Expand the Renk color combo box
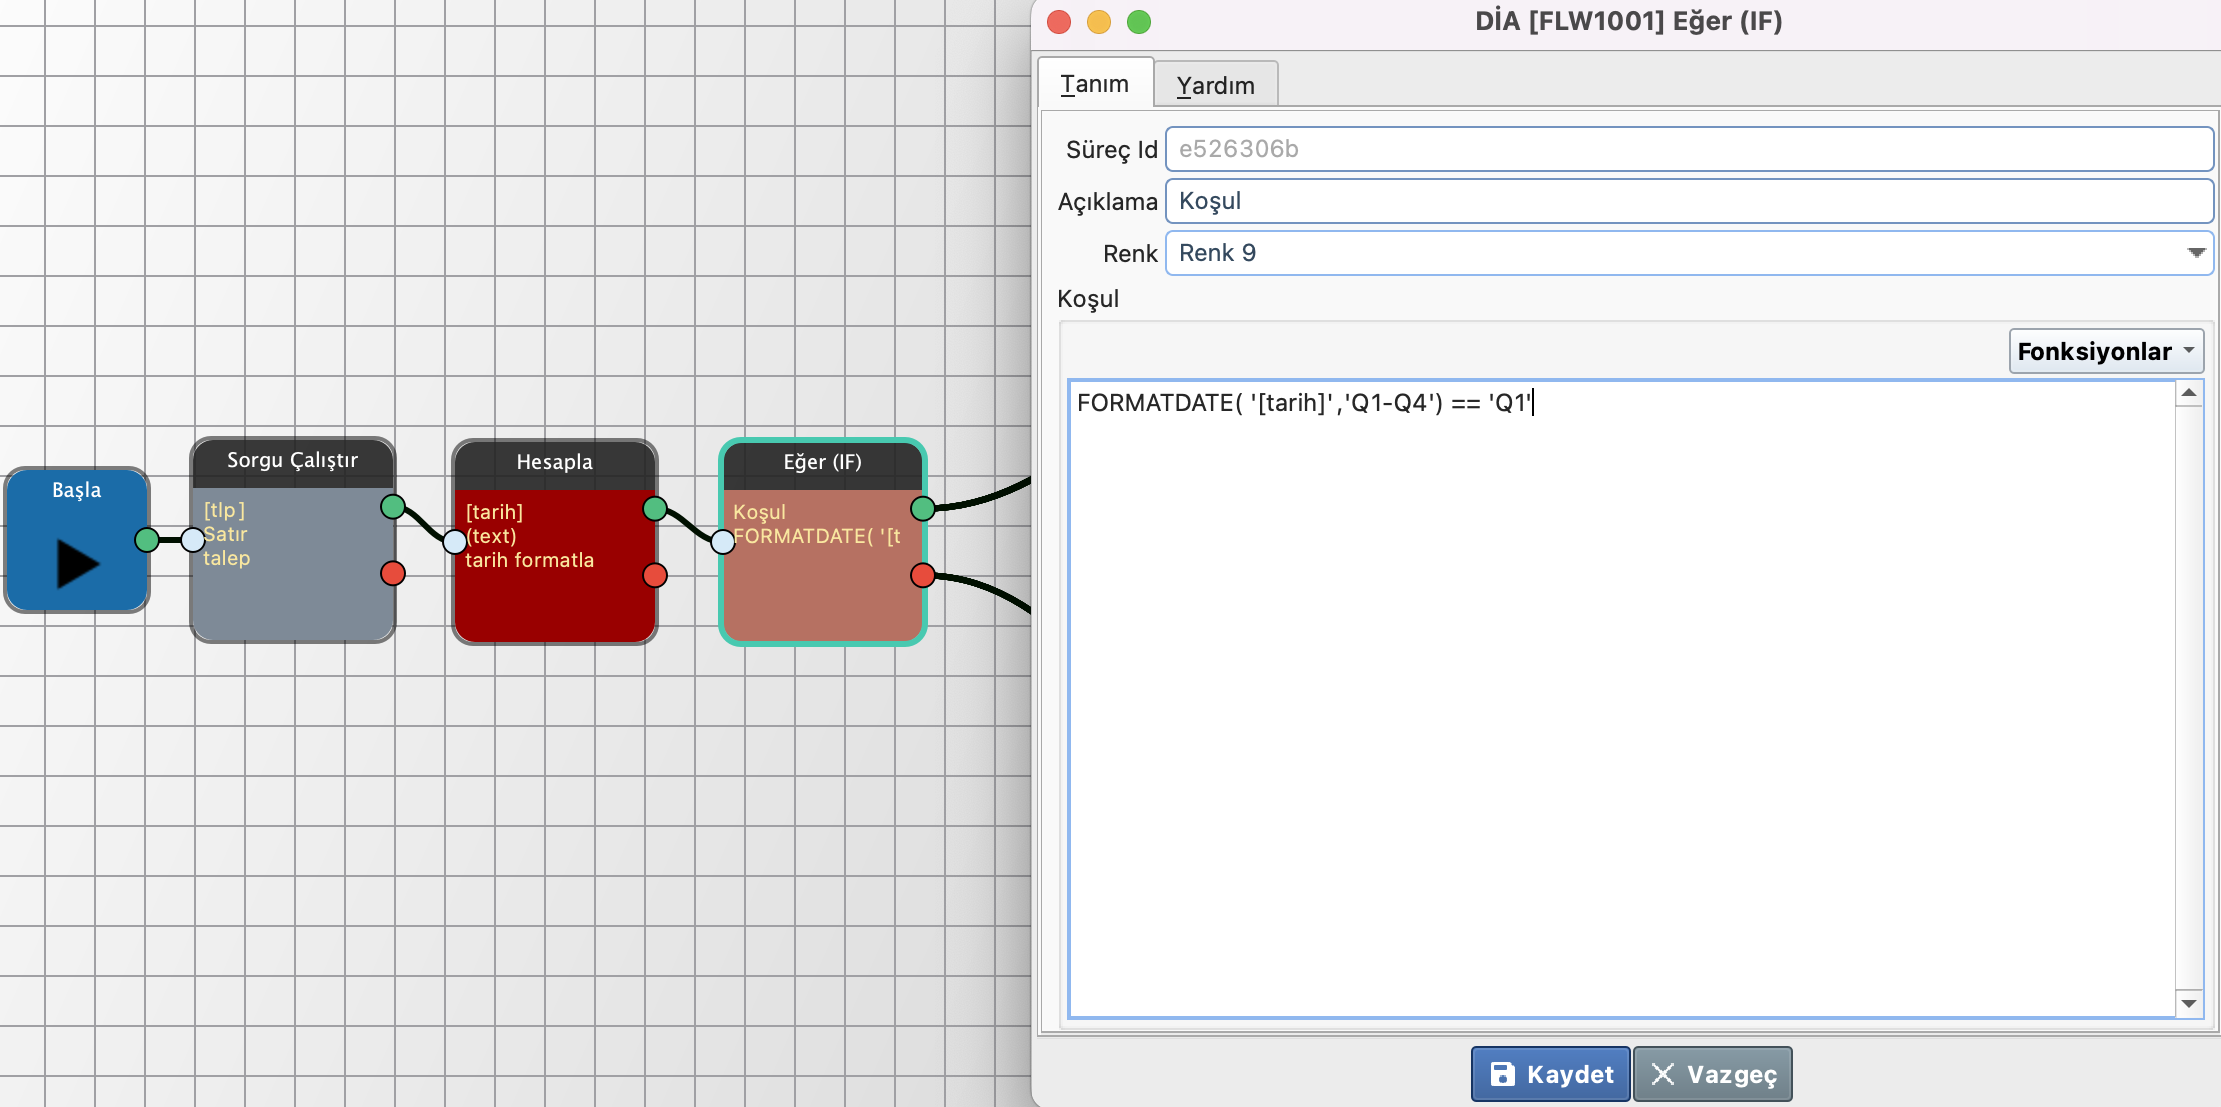Screen dimensions: 2221x1107 (x=2195, y=253)
